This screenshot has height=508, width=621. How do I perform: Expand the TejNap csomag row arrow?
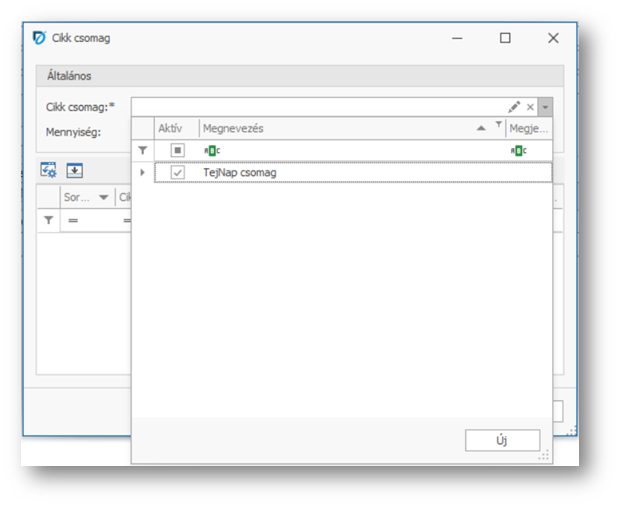143,173
